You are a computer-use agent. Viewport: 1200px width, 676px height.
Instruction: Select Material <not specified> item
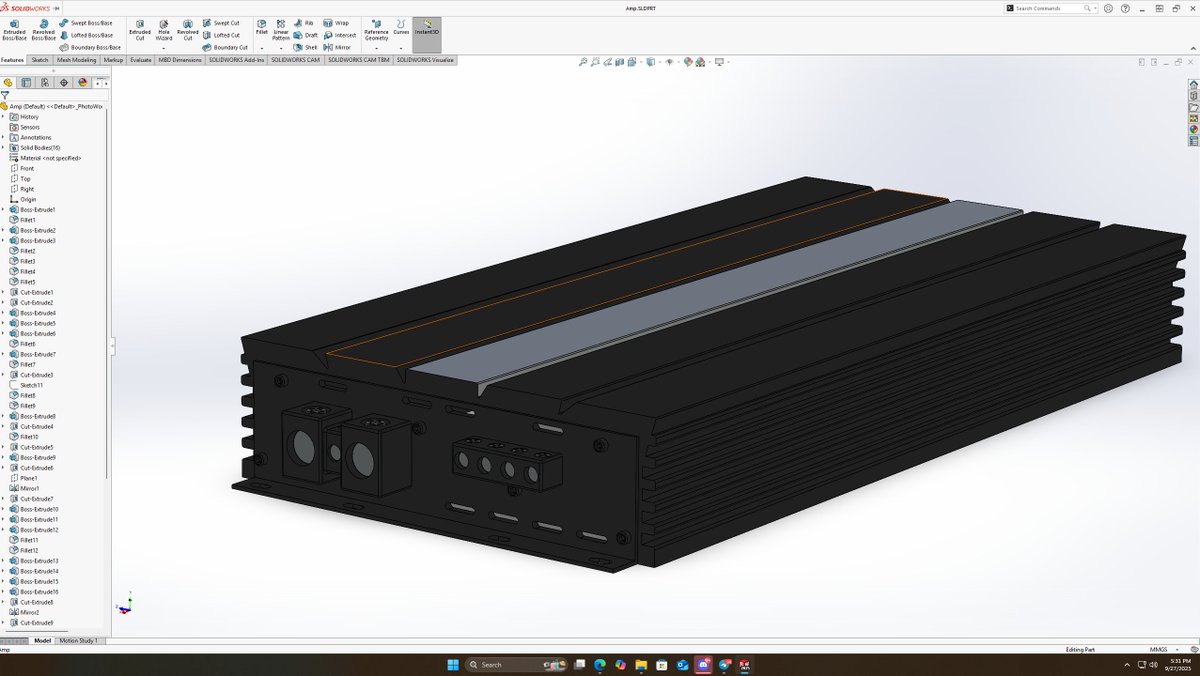[44, 158]
